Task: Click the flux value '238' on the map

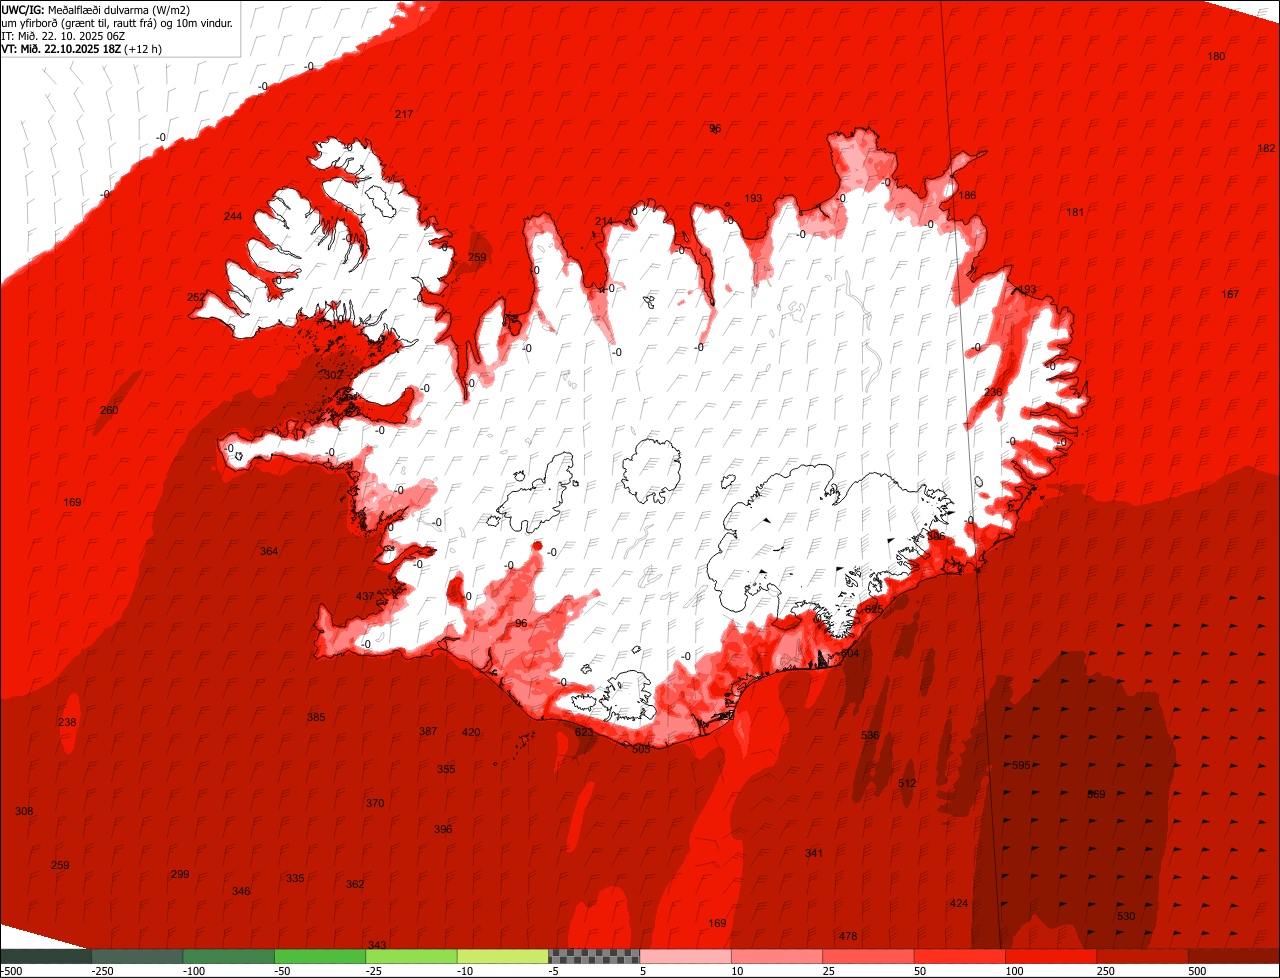Action: [67, 722]
